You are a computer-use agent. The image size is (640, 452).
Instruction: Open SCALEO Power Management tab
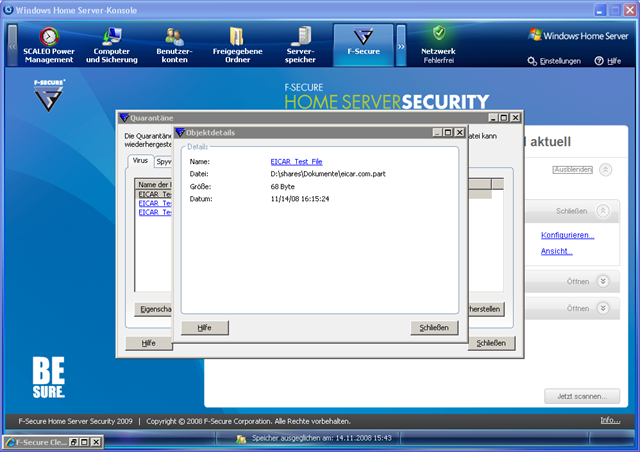pos(49,45)
